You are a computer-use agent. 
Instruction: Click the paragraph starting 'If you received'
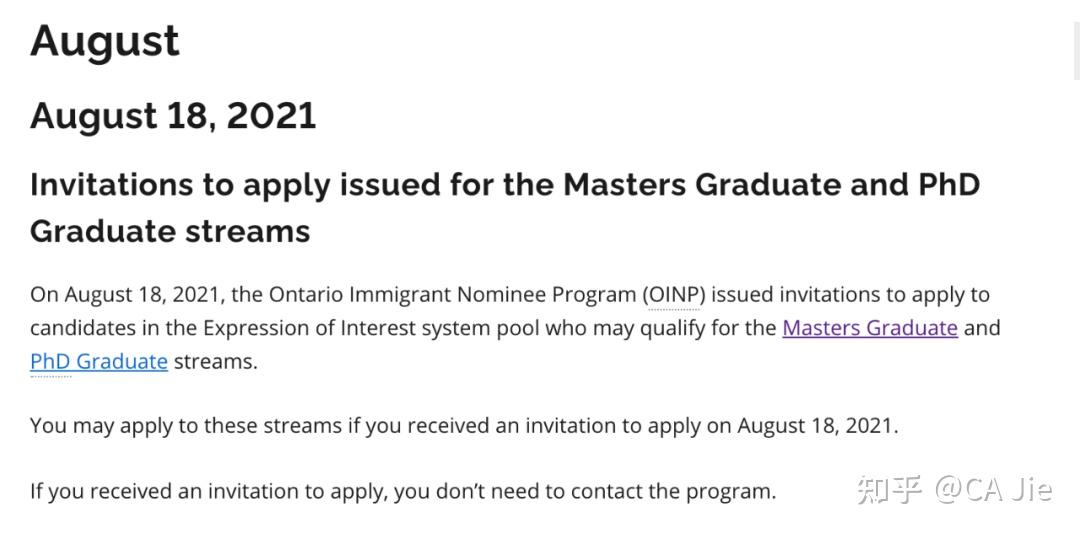coord(402,491)
